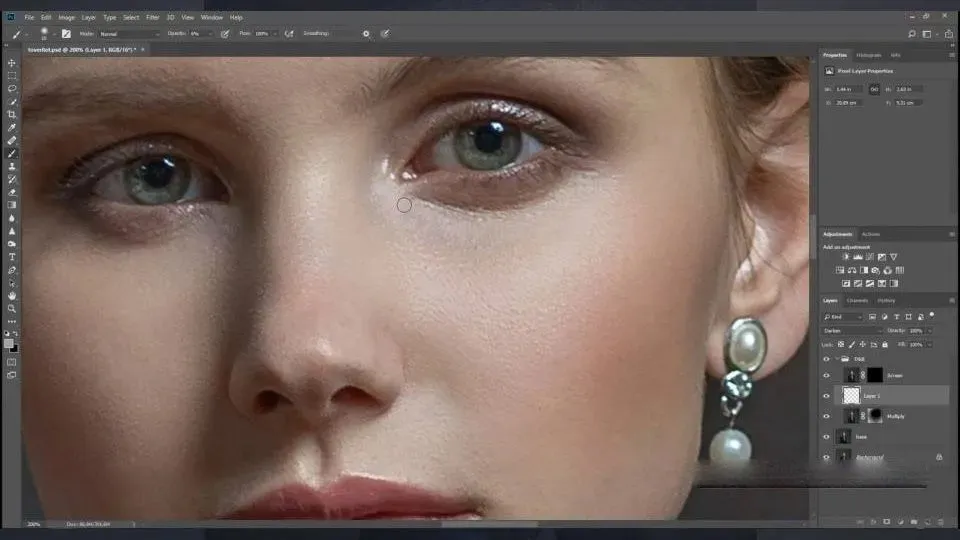
Task: Open the layer blend mode Darken dropdown
Action: [x=852, y=330]
